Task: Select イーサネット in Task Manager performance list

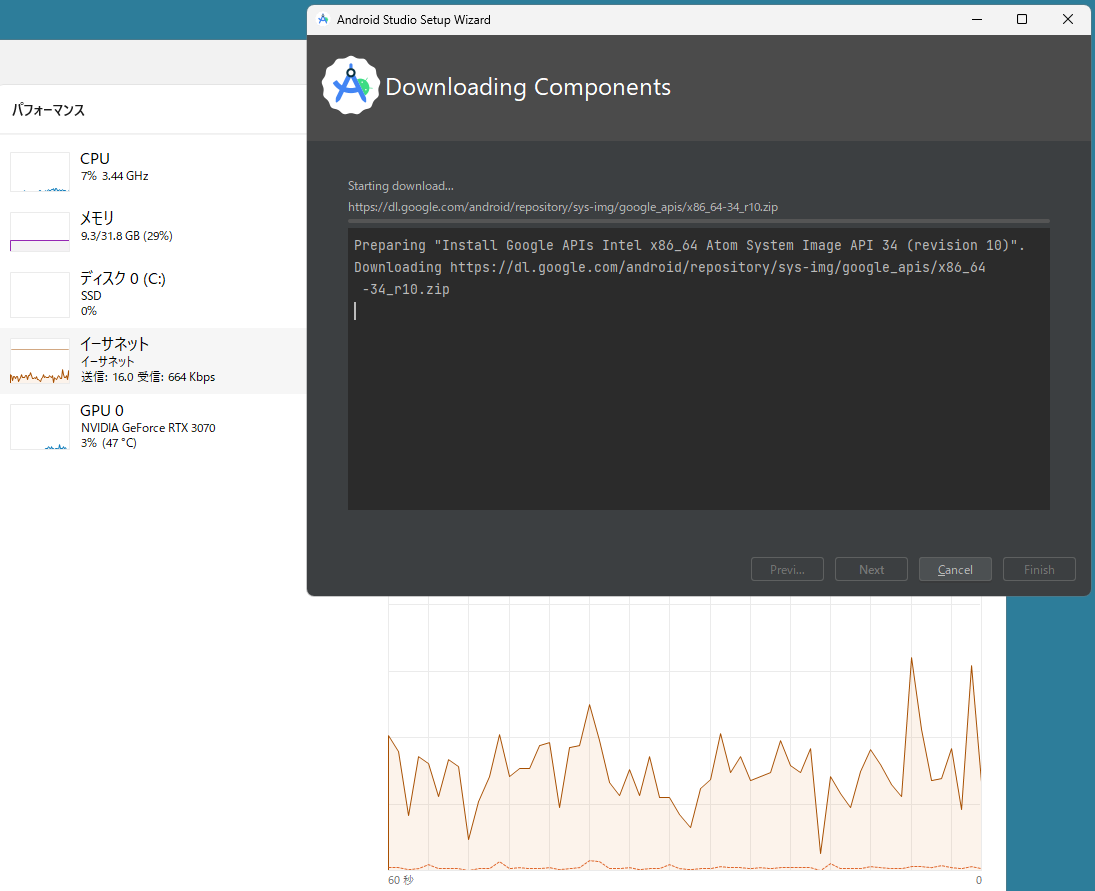Action: pyautogui.click(x=153, y=361)
